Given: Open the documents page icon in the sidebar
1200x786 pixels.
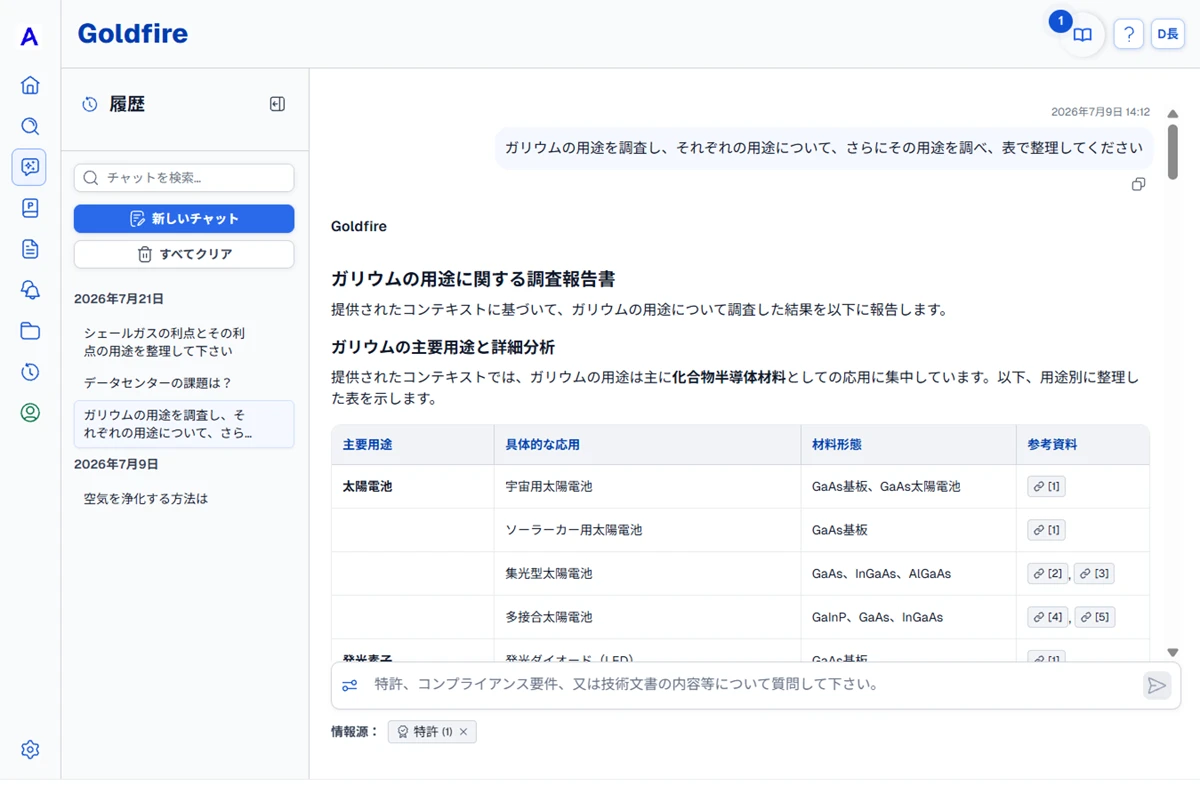Looking at the screenshot, I should [30, 249].
